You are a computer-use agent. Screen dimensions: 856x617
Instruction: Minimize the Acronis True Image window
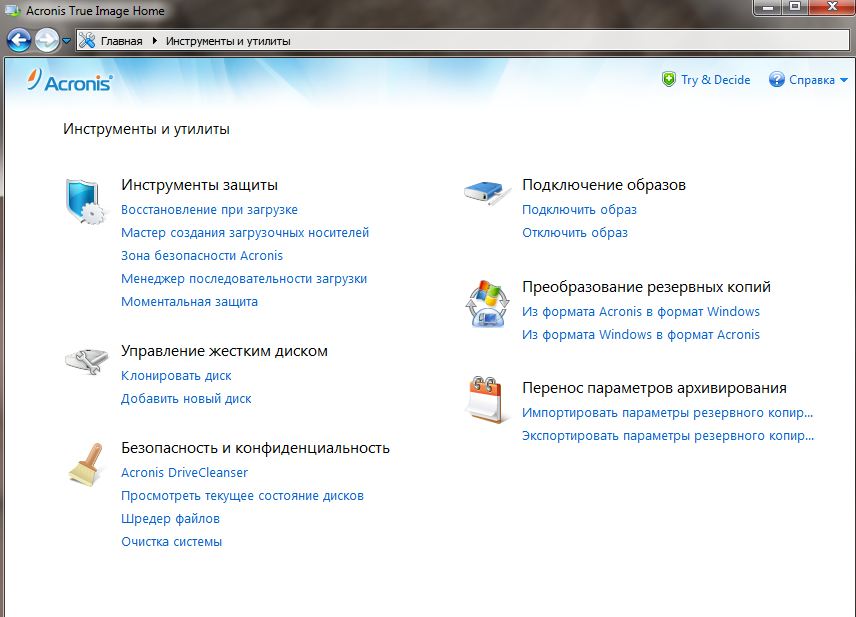[x=768, y=7]
